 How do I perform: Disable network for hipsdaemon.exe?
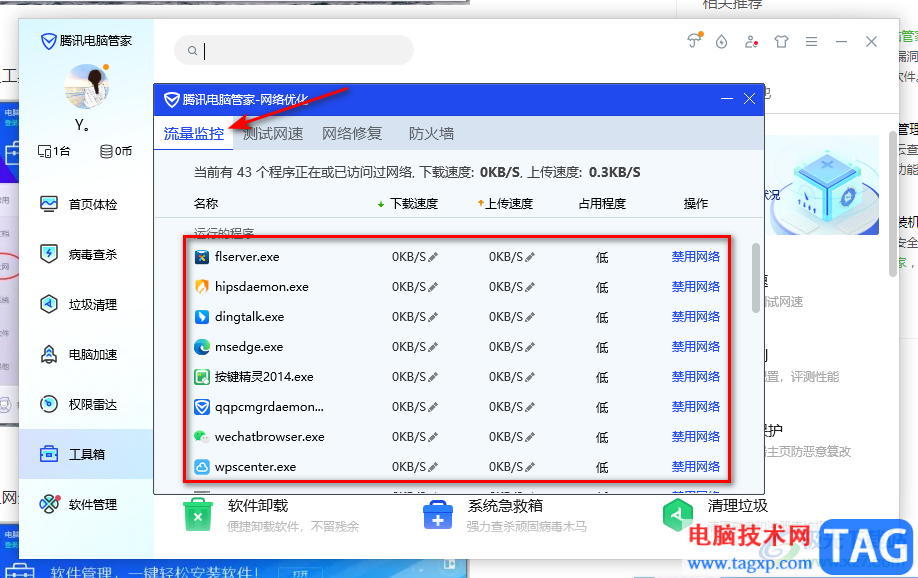696,286
